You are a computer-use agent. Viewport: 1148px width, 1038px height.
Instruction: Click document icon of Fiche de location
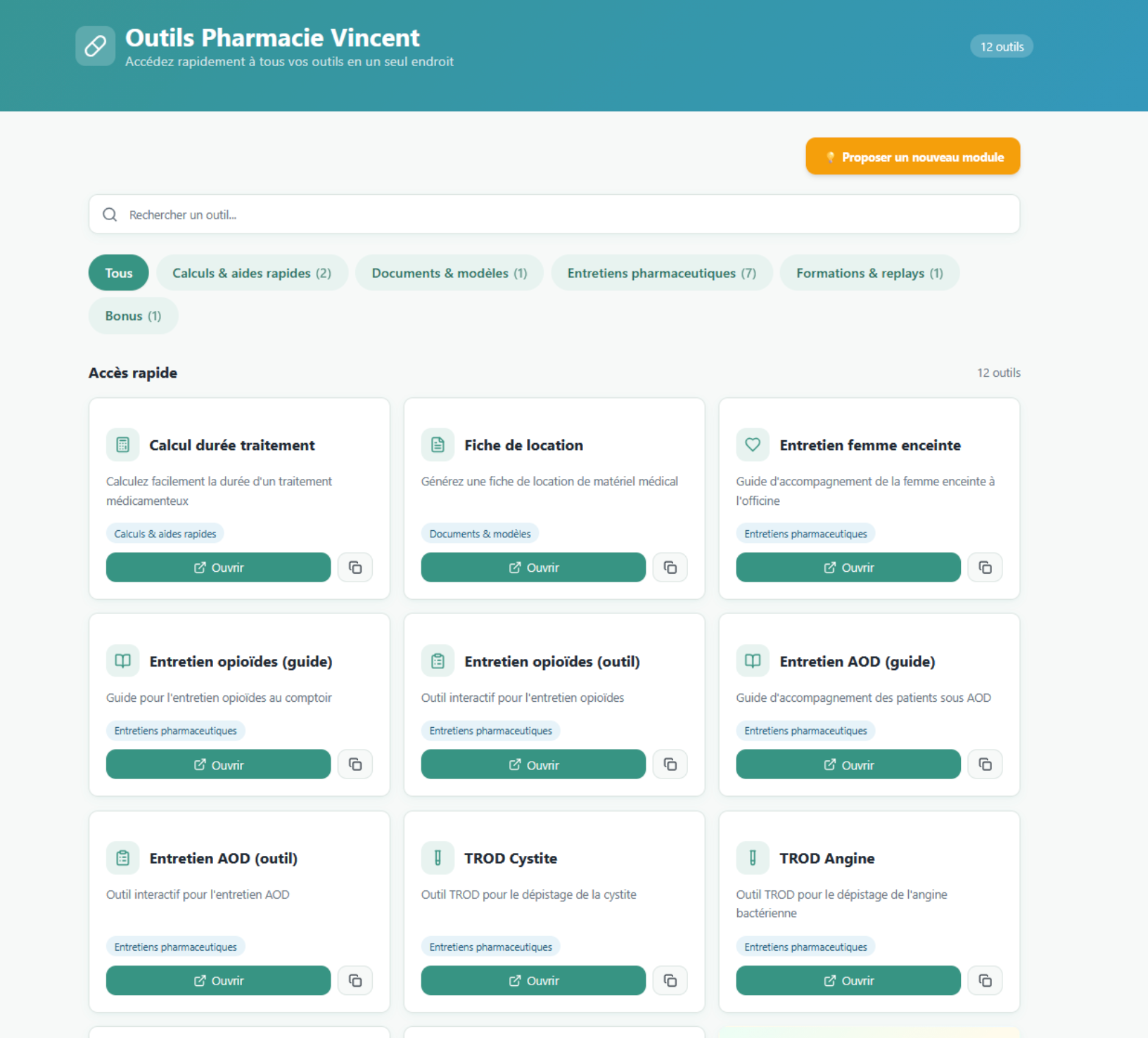pos(438,444)
